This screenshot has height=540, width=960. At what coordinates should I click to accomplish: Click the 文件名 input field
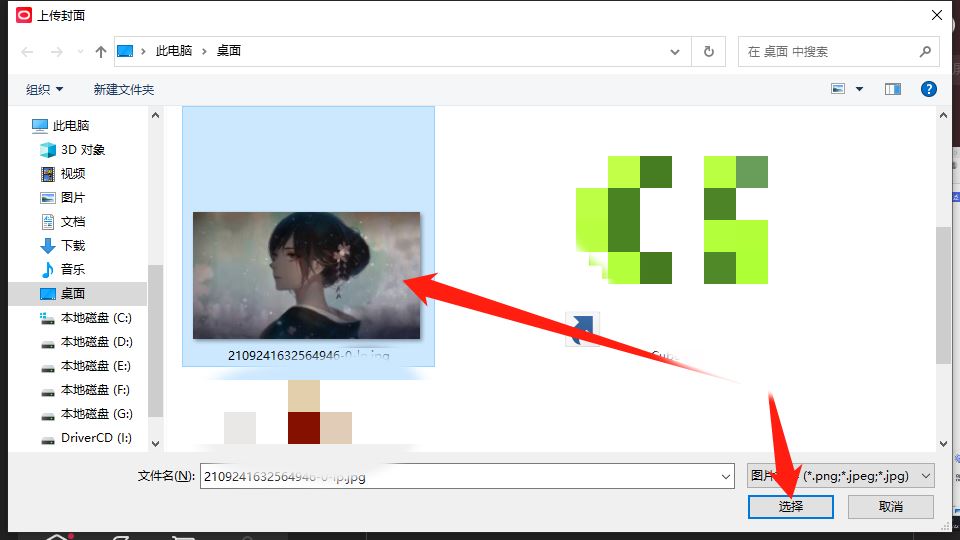click(x=467, y=476)
